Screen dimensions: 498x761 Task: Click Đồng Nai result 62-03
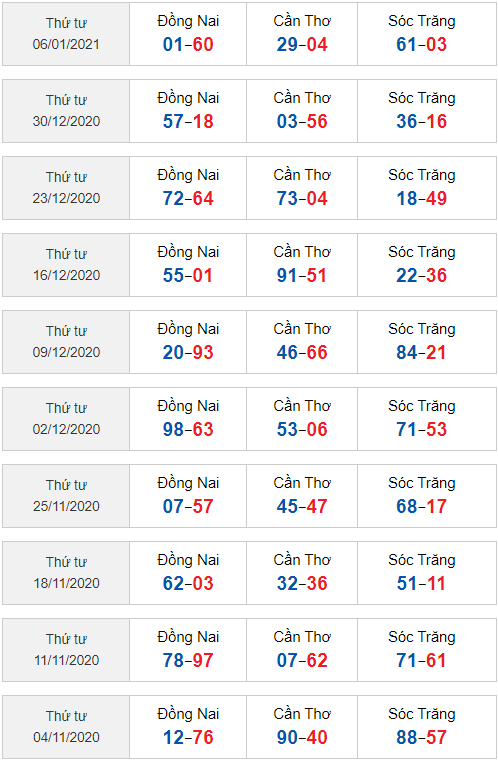coord(188,583)
